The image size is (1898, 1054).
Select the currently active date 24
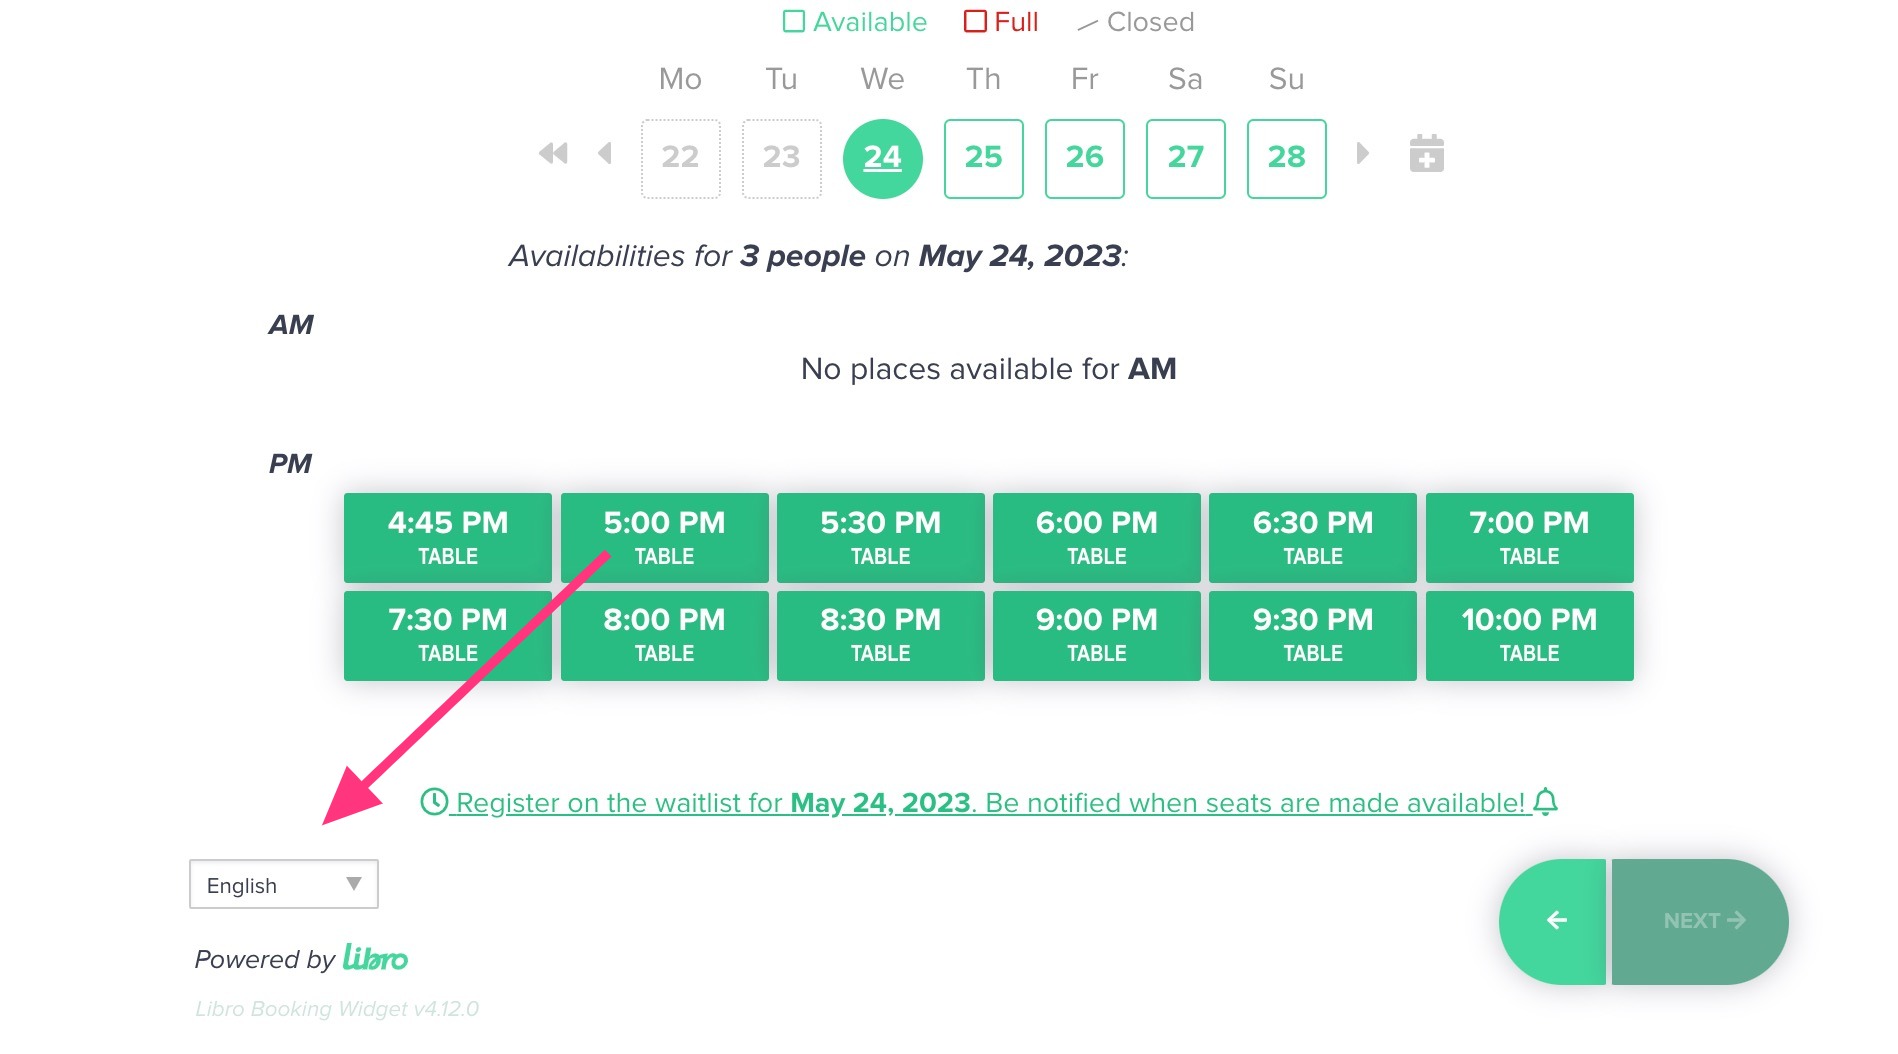(882, 158)
